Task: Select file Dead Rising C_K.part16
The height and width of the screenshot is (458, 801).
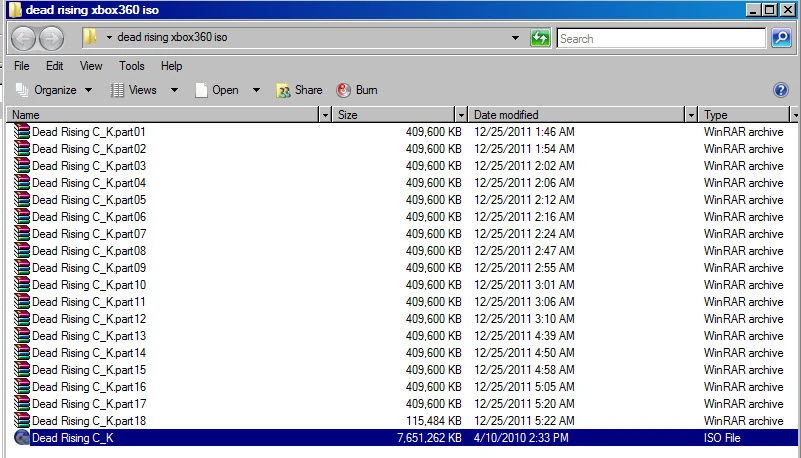Action: (89, 387)
